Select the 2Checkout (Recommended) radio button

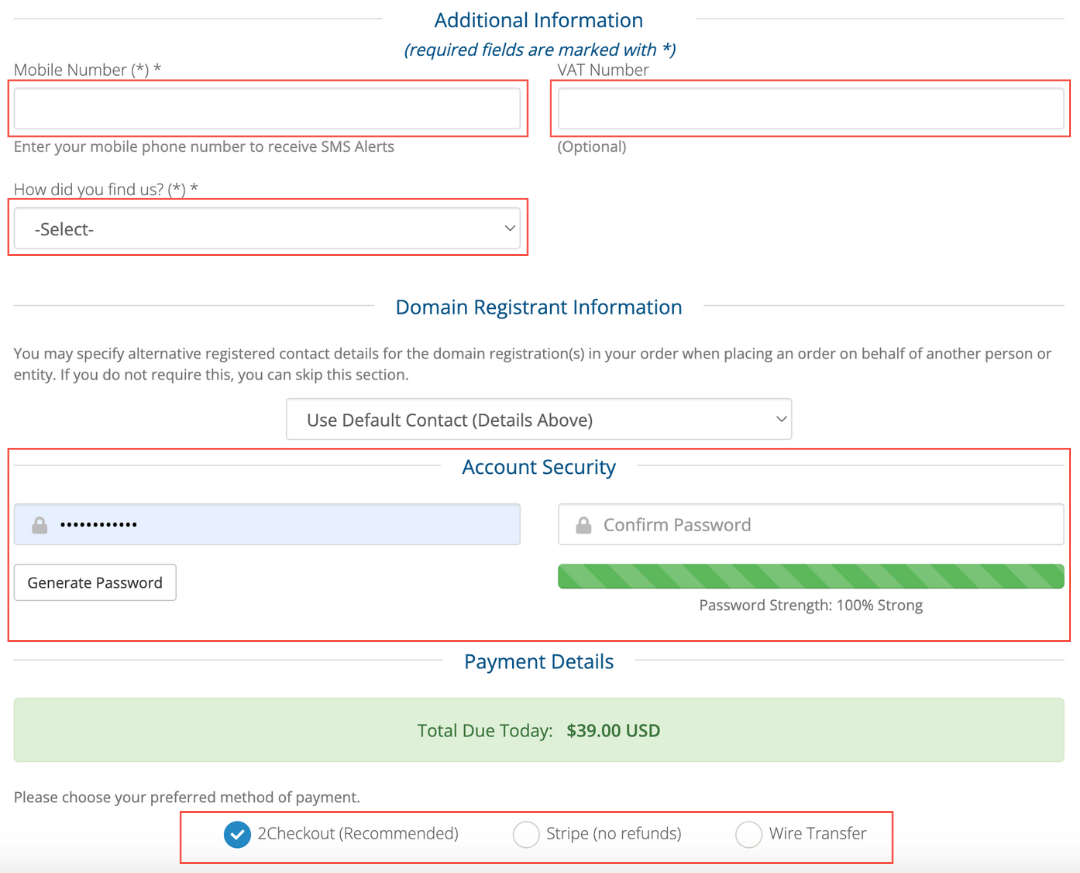click(x=237, y=834)
